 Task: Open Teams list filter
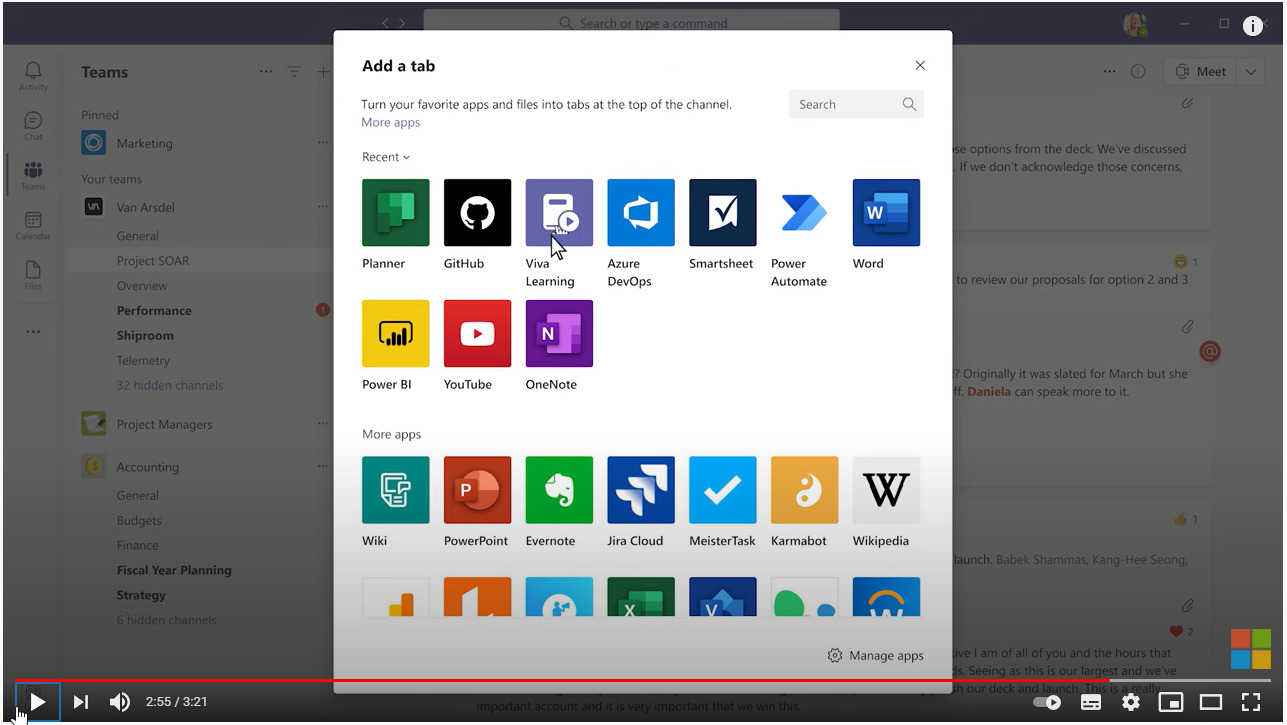294,71
